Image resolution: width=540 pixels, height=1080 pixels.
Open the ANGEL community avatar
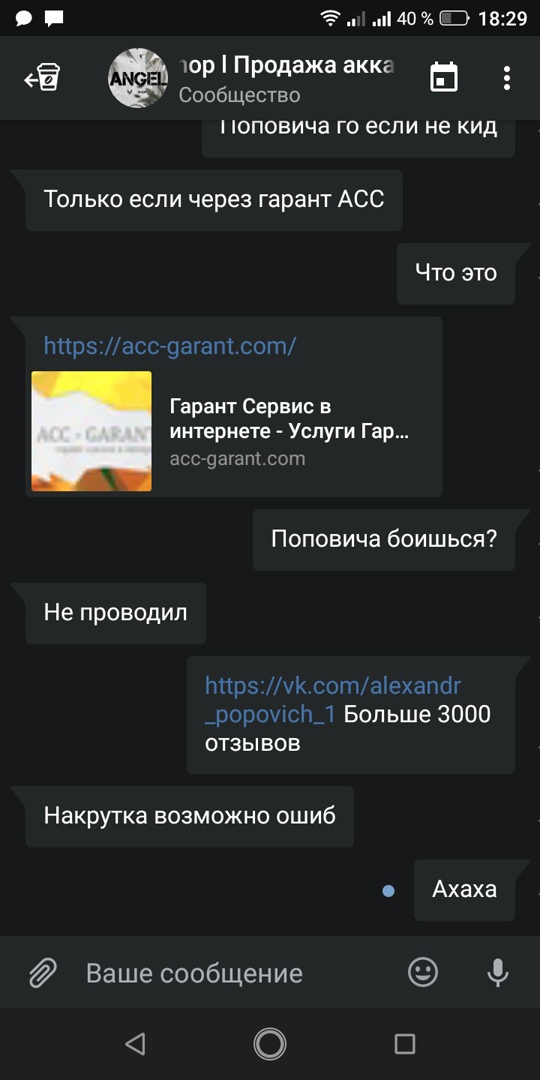(138, 78)
